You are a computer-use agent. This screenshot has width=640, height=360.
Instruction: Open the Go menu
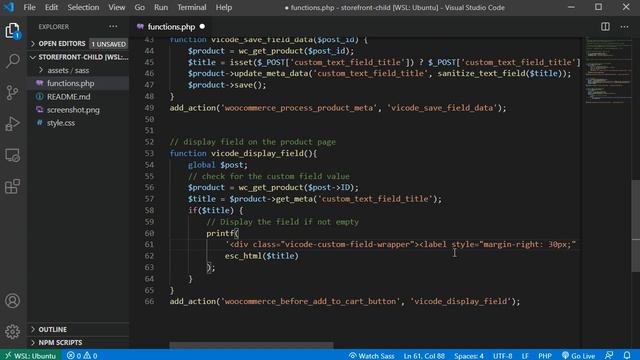tap(140, 7)
